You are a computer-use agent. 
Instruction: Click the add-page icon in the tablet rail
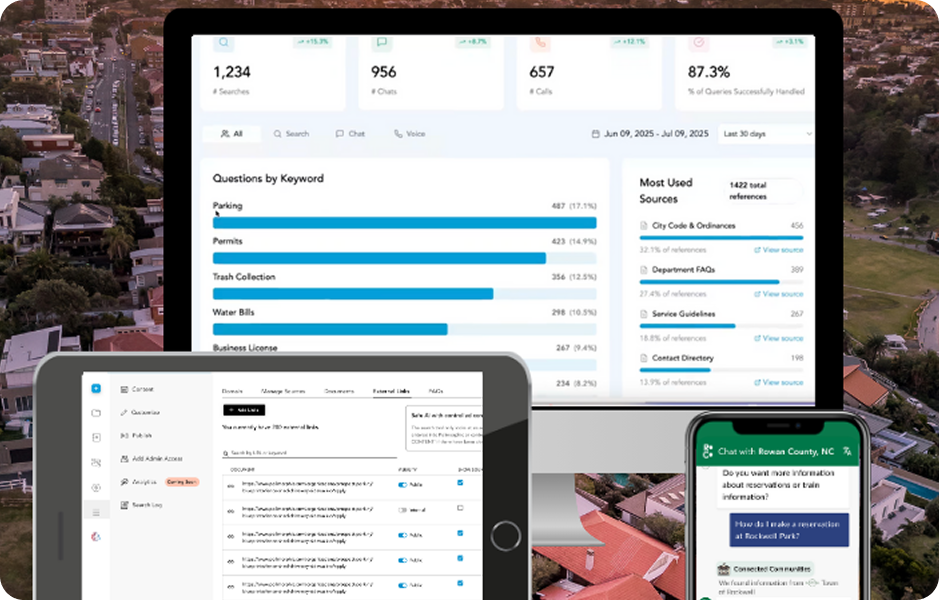point(96,438)
